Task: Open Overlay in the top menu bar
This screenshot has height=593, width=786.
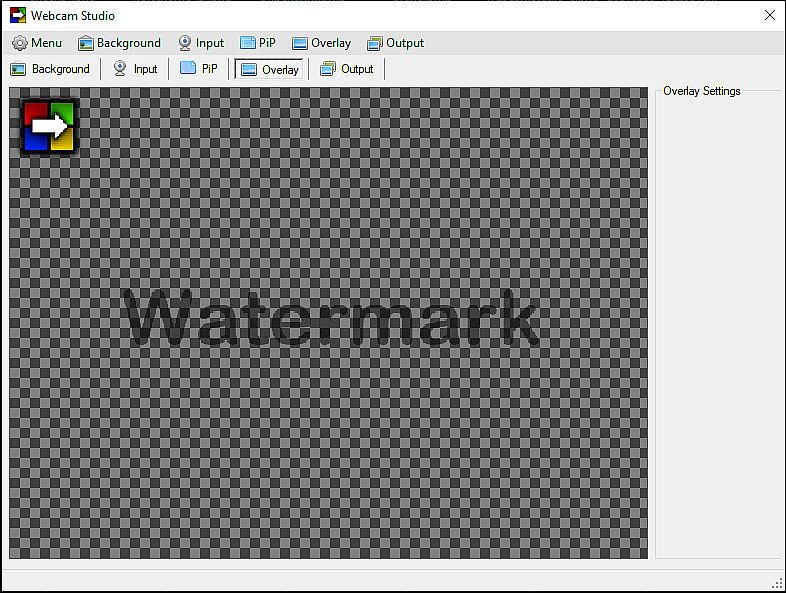Action: click(x=321, y=43)
